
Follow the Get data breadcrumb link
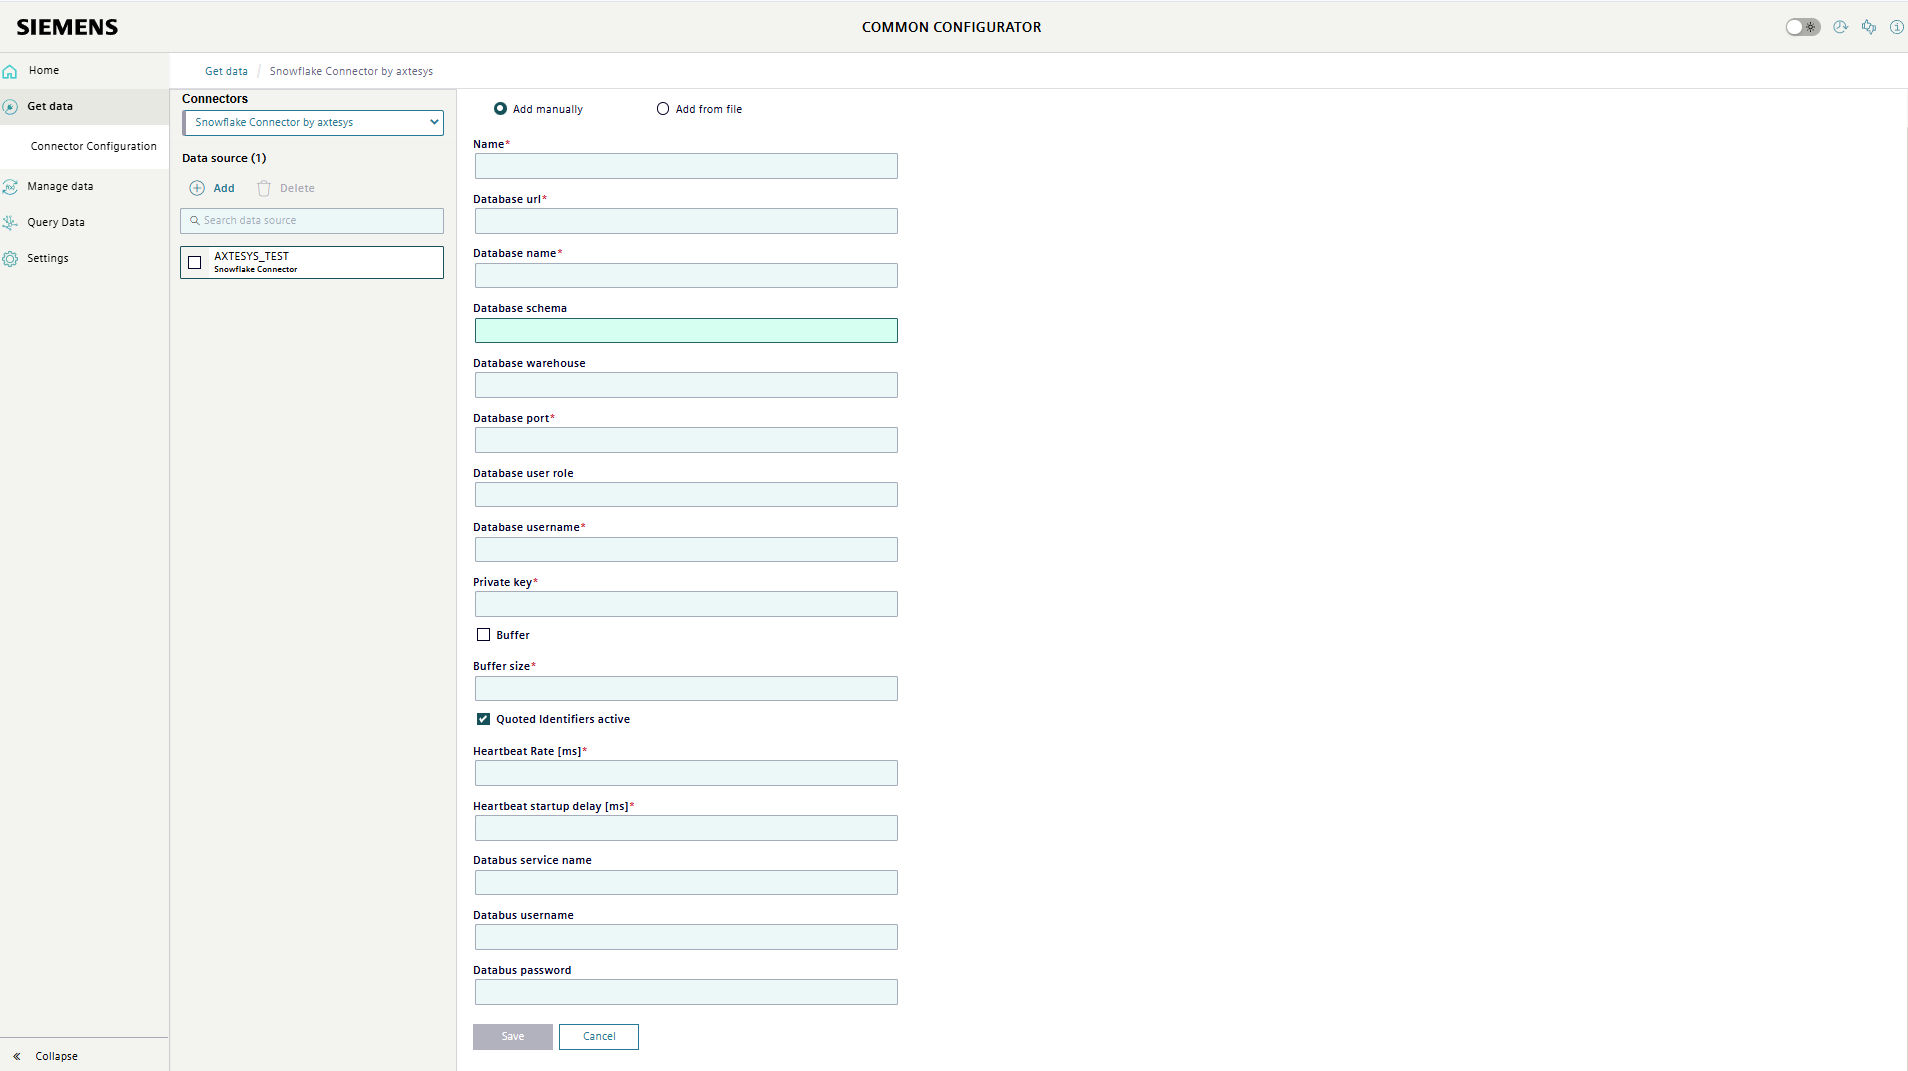pyautogui.click(x=226, y=71)
